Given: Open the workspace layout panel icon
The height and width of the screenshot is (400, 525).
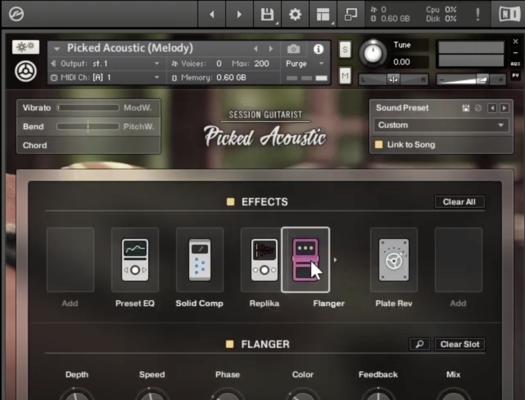Looking at the screenshot, I should pos(323,14).
